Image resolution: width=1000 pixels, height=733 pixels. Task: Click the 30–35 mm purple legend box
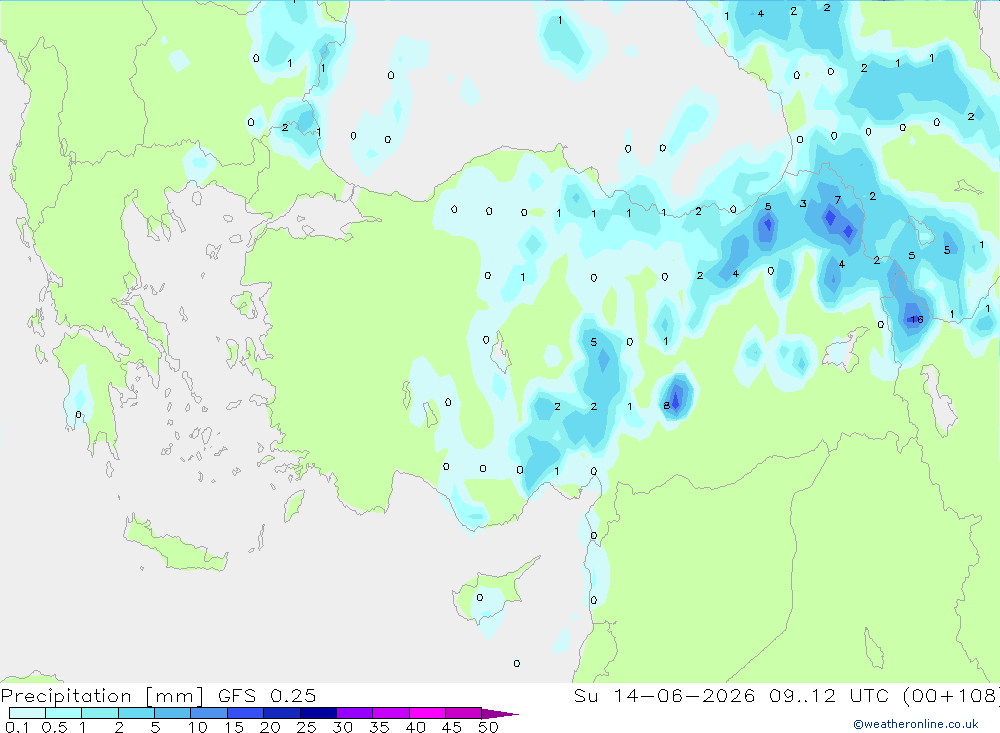click(355, 713)
